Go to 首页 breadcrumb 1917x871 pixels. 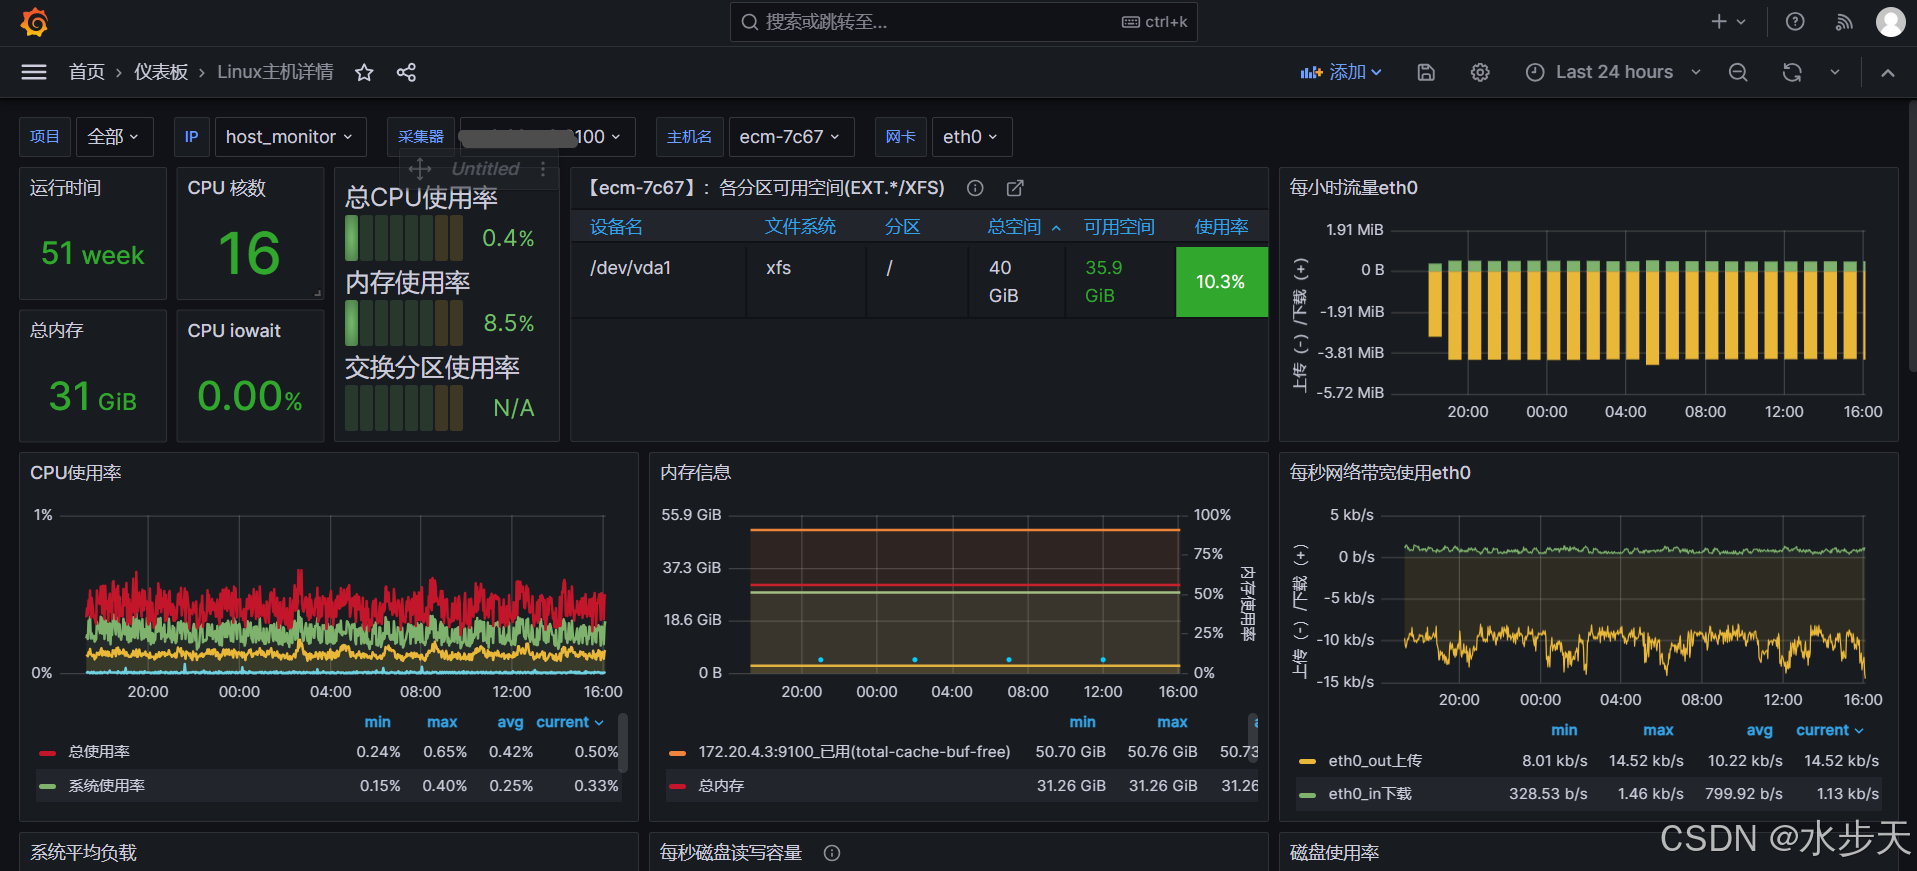[86, 72]
